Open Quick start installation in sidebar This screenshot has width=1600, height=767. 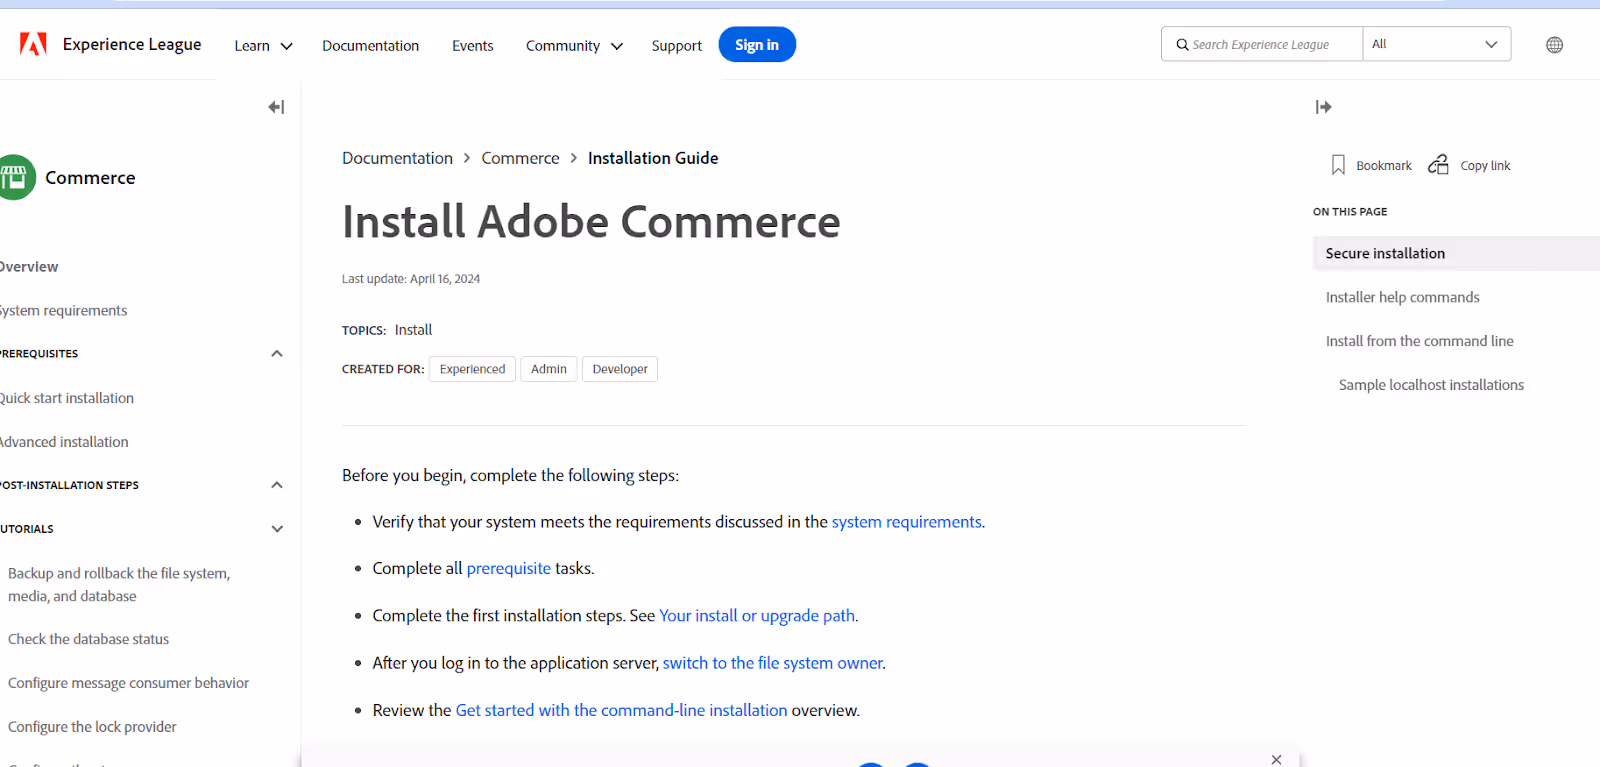[66, 398]
